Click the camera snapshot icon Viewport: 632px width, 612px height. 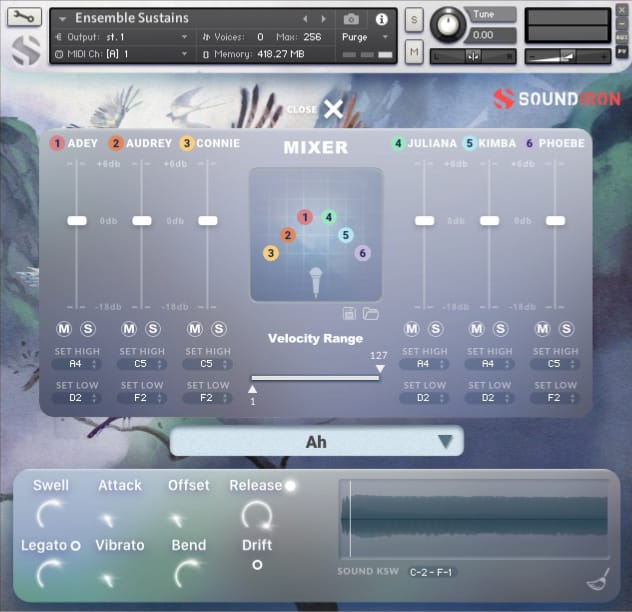tap(351, 19)
